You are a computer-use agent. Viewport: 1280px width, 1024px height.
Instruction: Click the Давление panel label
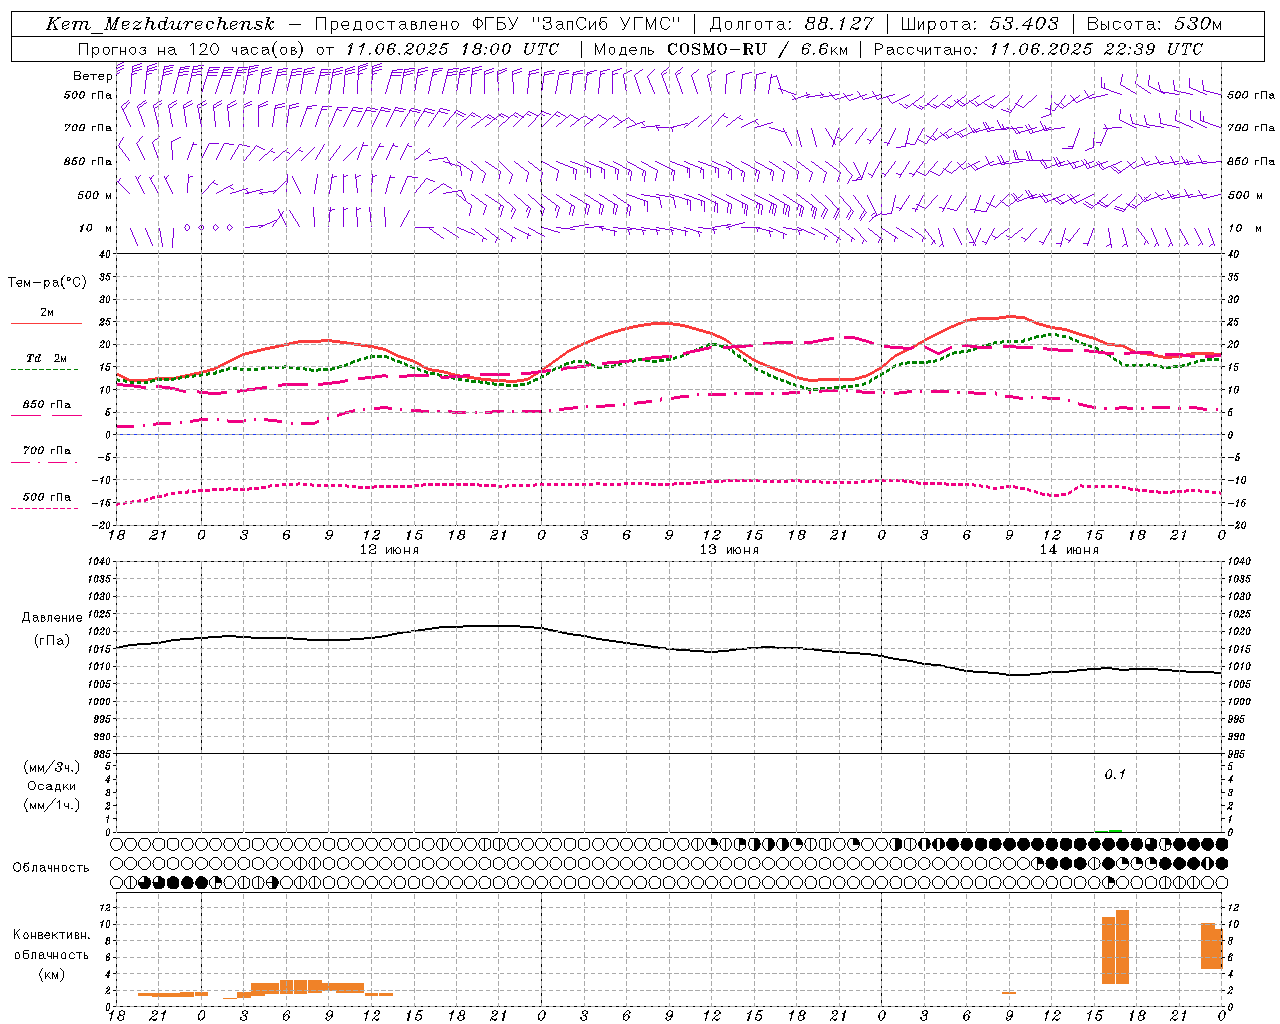point(52,618)
